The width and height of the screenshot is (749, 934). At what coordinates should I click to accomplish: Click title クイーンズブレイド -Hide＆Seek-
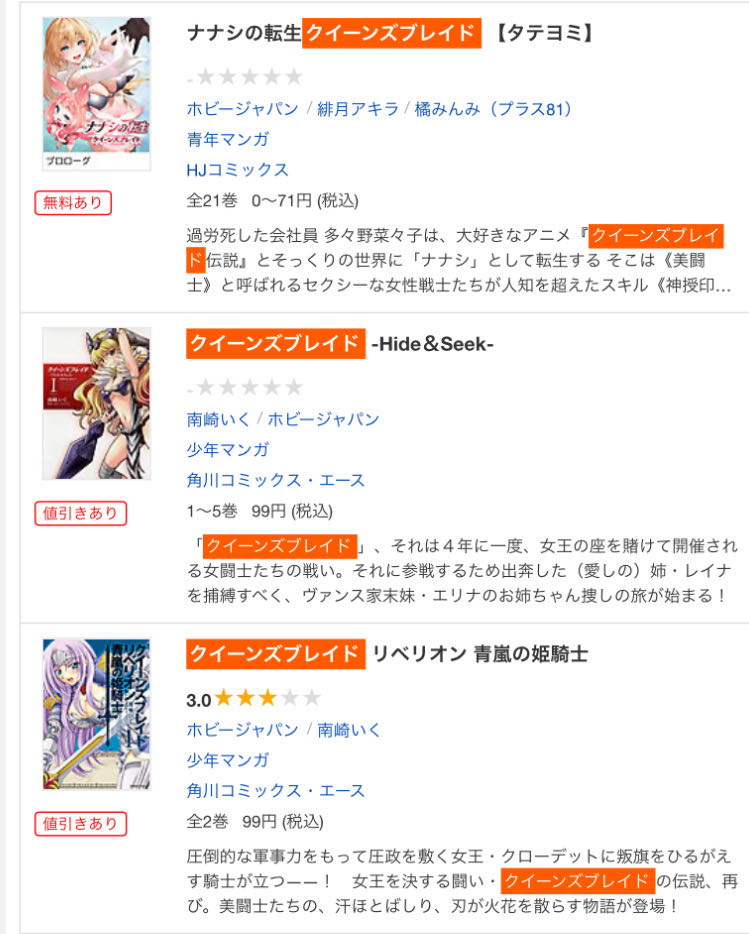coord(340,344)
